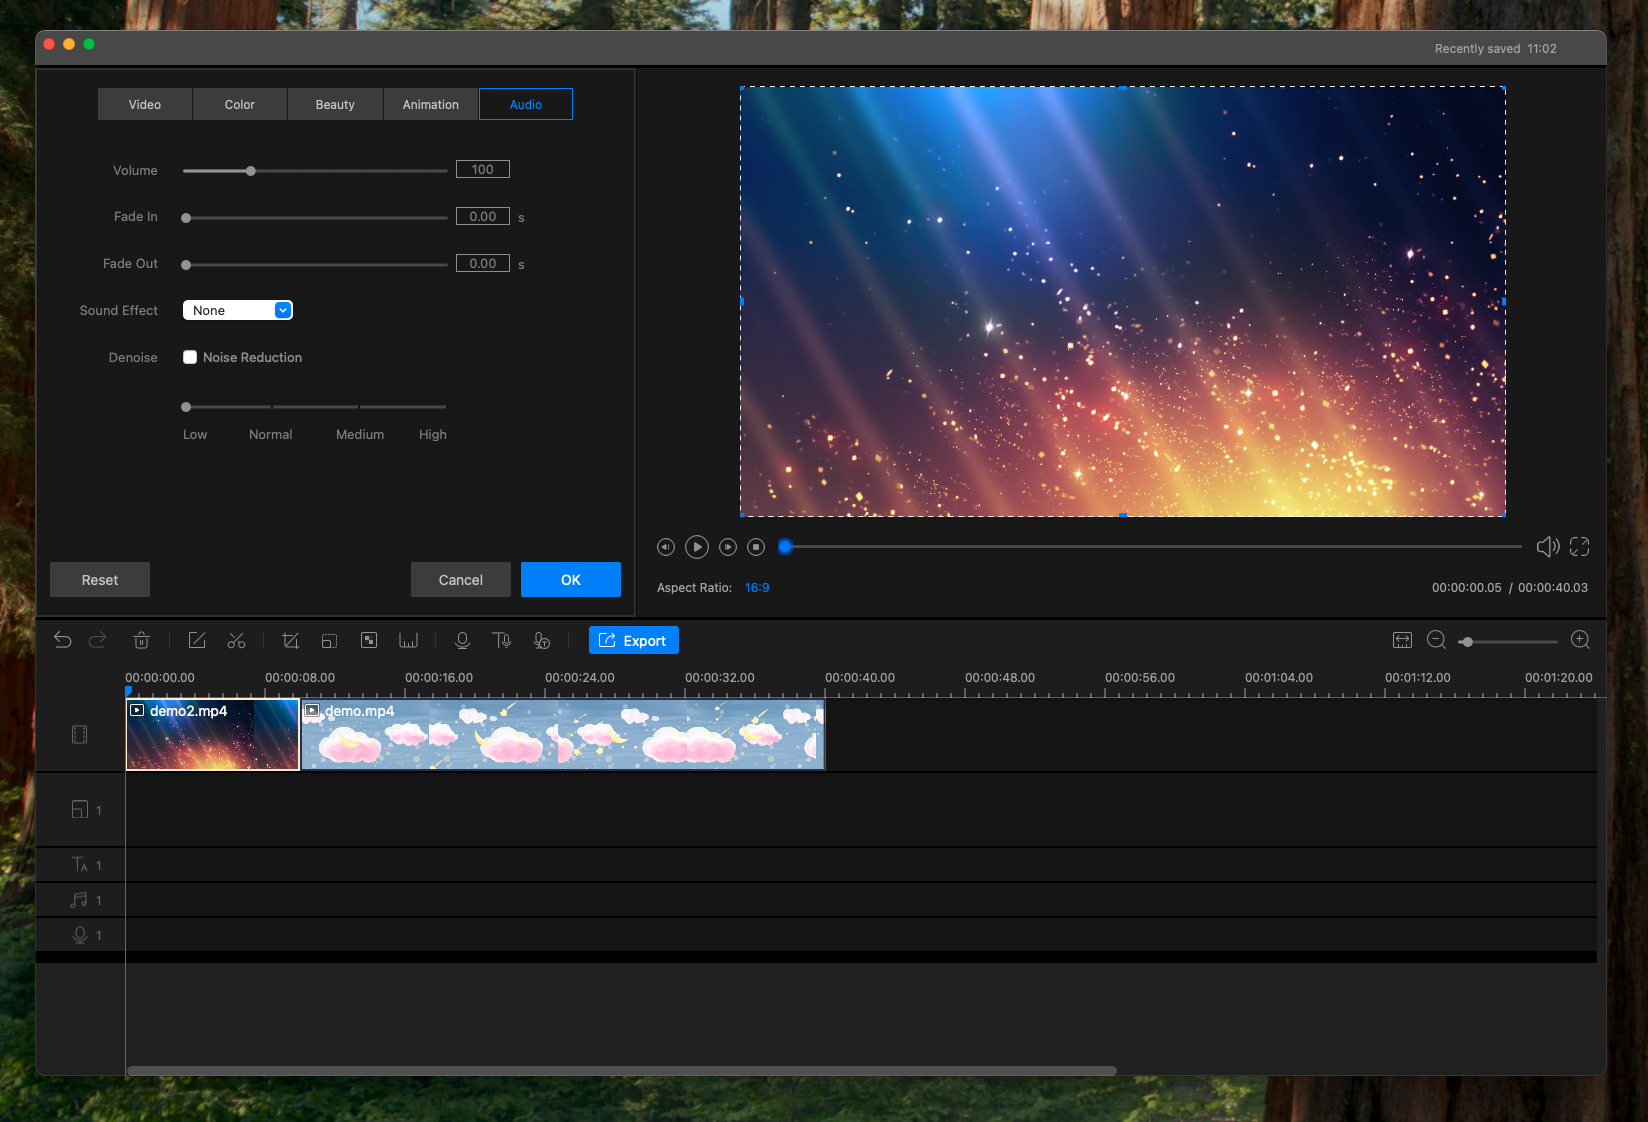This screenshot has width=1648, height=1122.
Task: Open the mosaic tool icon
Action: pos(369,640)
